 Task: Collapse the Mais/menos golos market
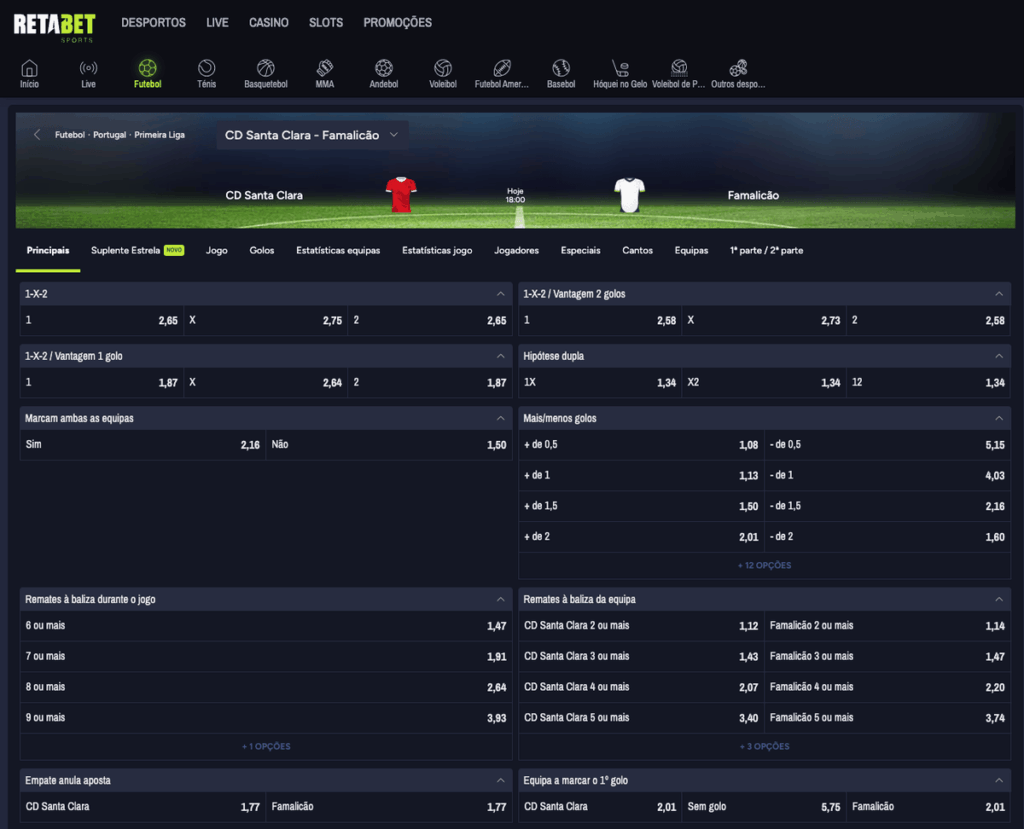(999, 418)
